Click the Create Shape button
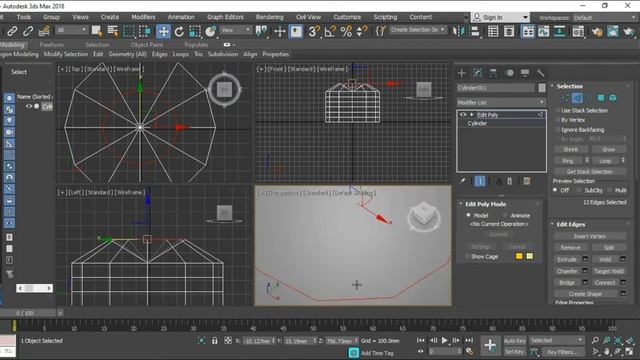The width and height of the screenshot is (640, 360). point(586,294)
